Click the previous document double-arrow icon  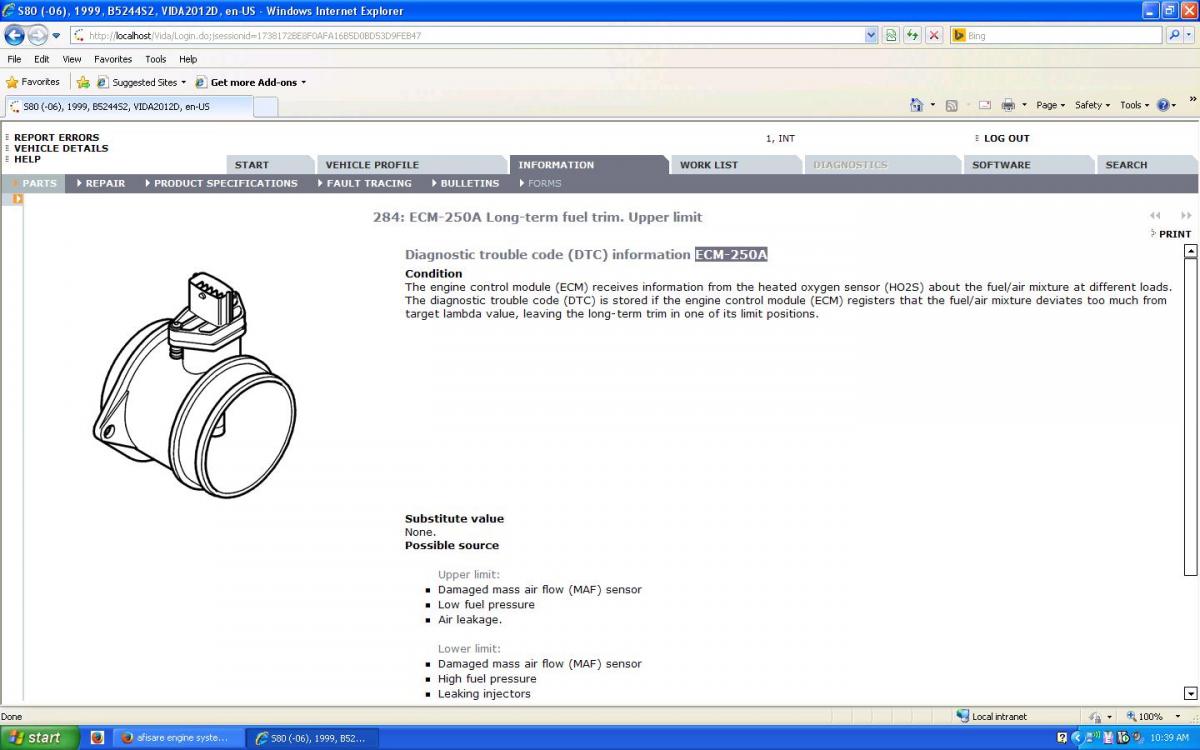click(1155, 216)
